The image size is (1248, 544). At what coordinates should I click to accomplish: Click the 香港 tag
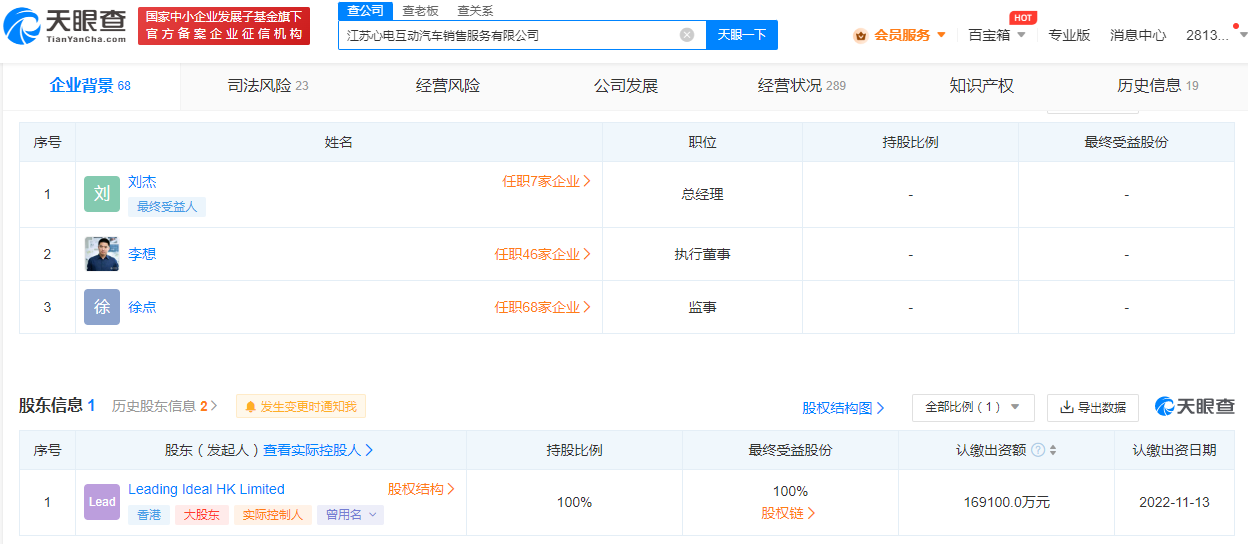[148, 515]
